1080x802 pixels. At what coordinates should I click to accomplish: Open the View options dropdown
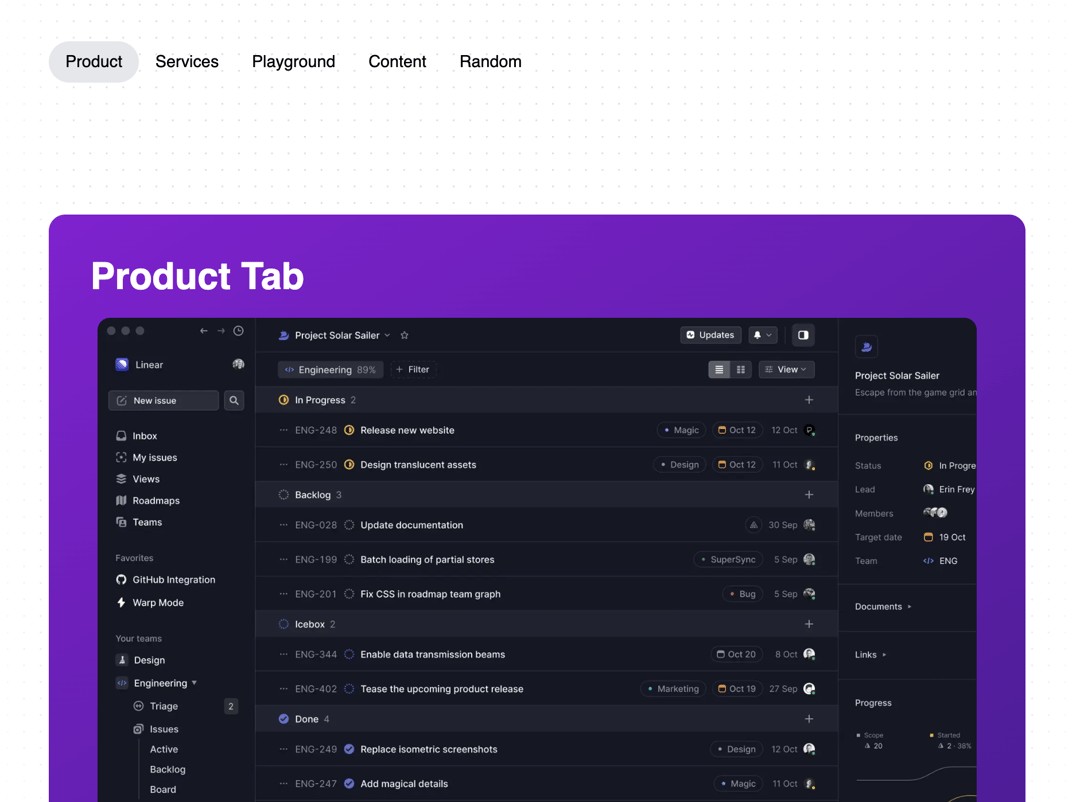[787, 369]
